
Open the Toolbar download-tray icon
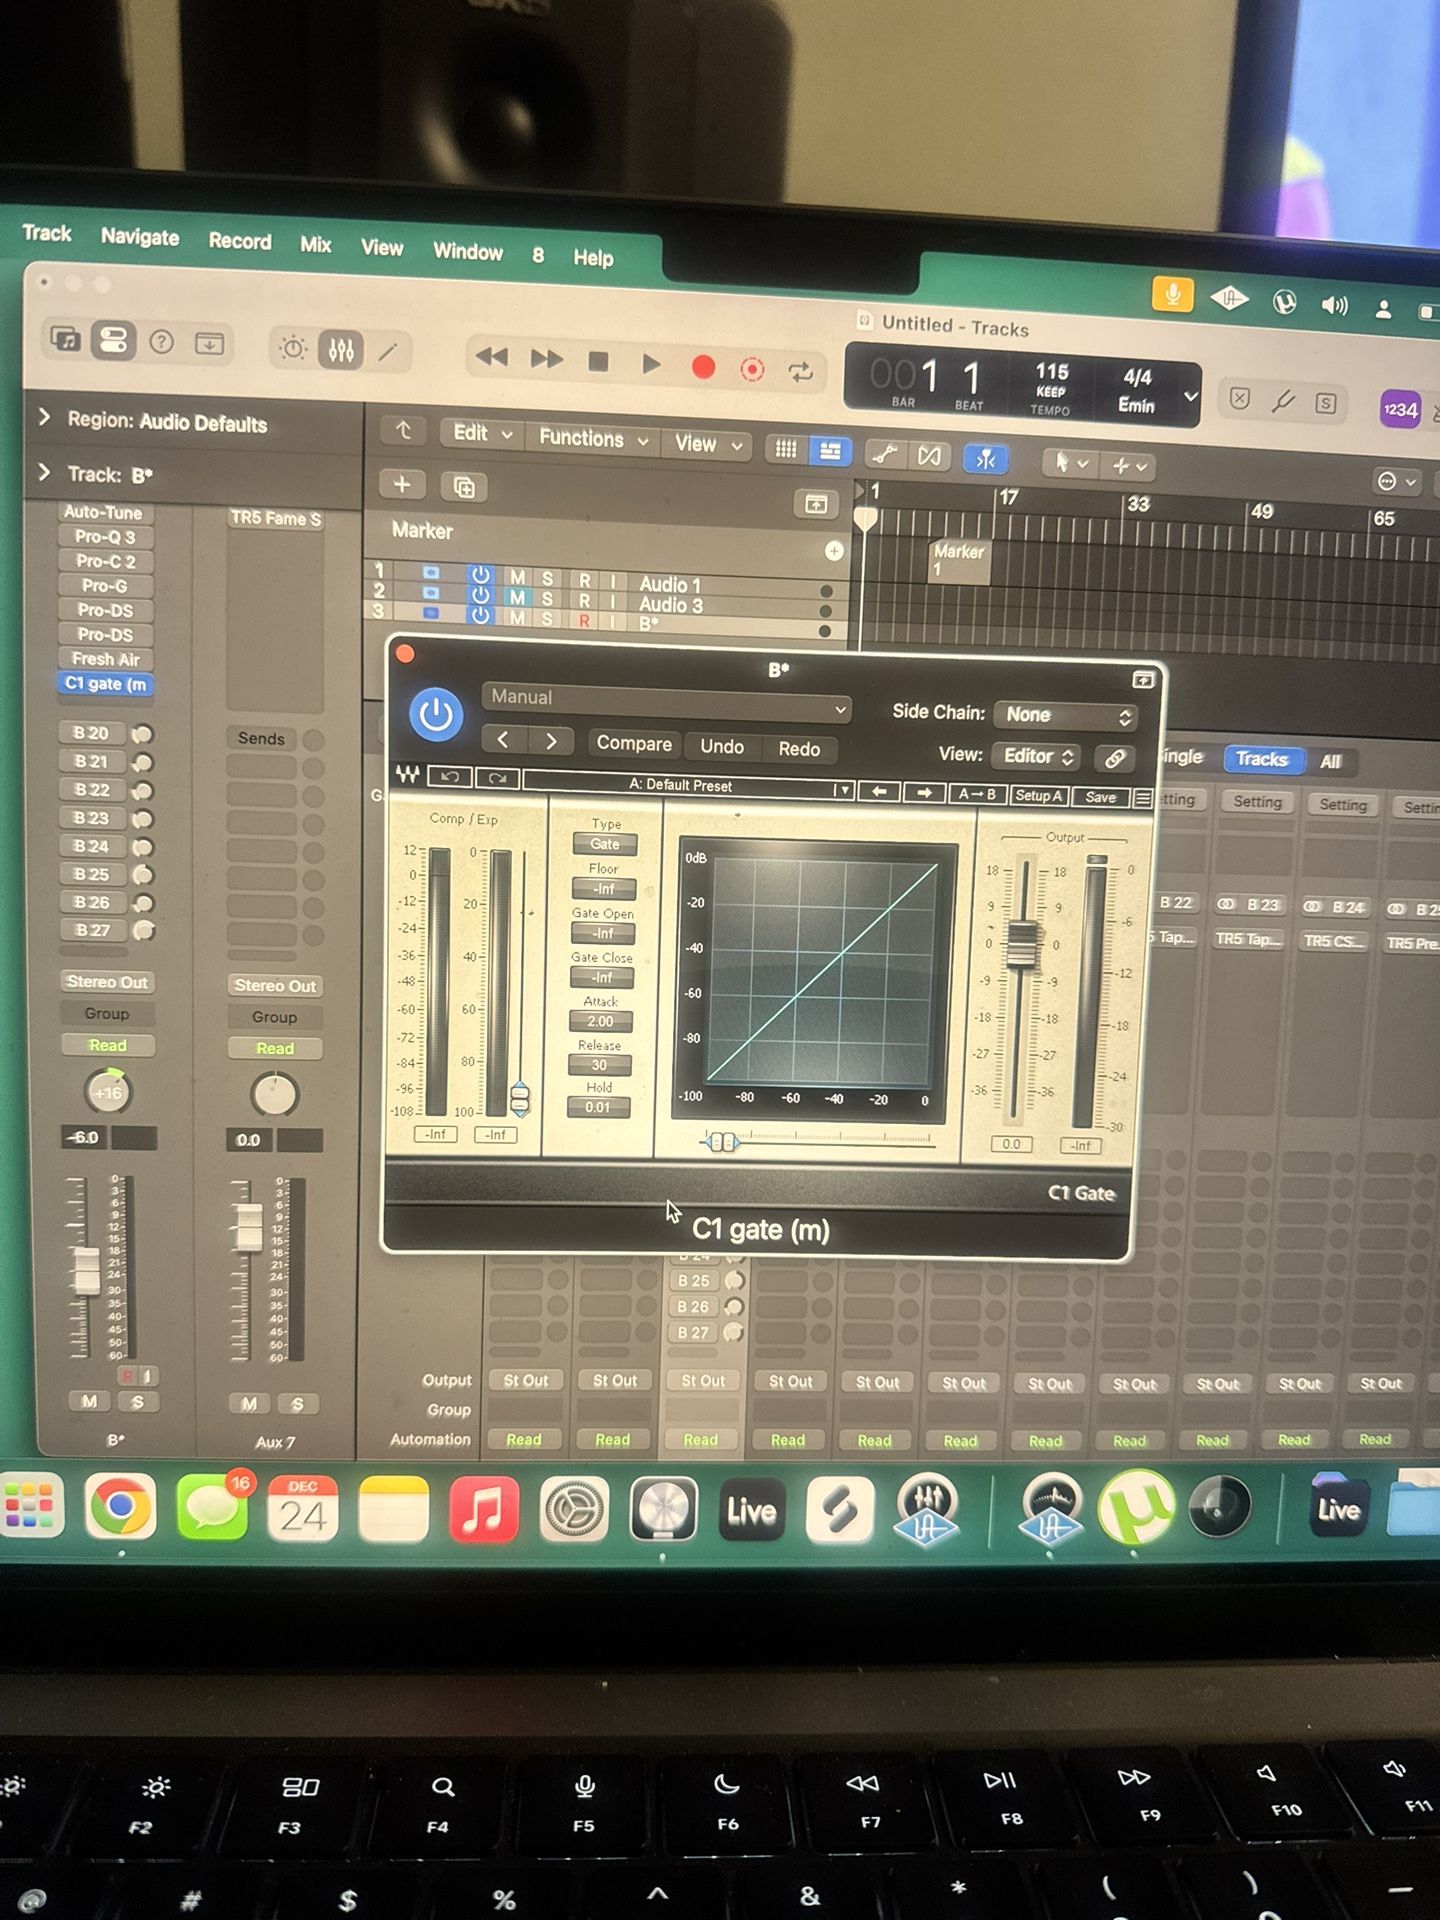(209, 344)
